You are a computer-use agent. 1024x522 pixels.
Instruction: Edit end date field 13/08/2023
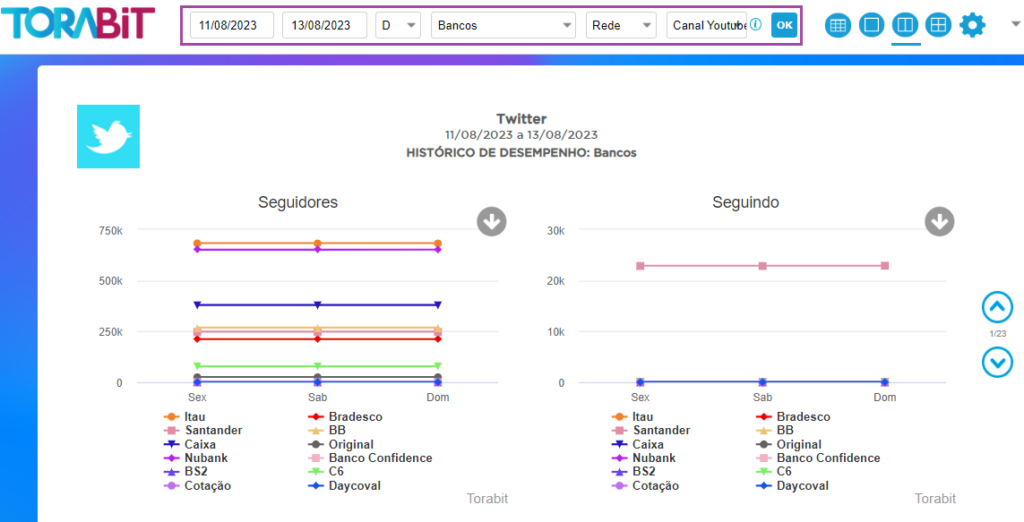(324, 25)
